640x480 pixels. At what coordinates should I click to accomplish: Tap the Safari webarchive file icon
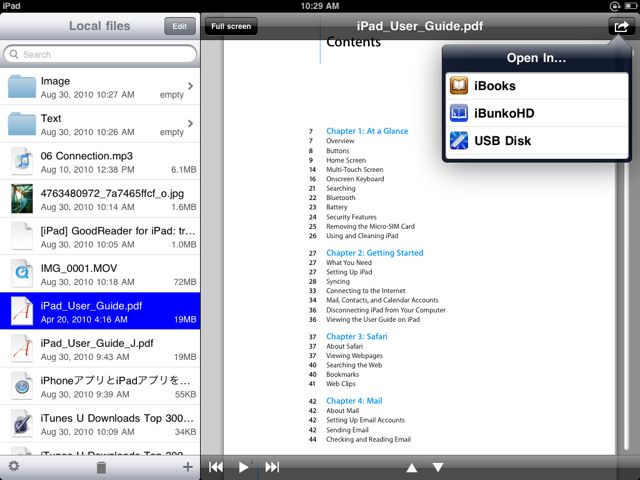pos(22,386)
